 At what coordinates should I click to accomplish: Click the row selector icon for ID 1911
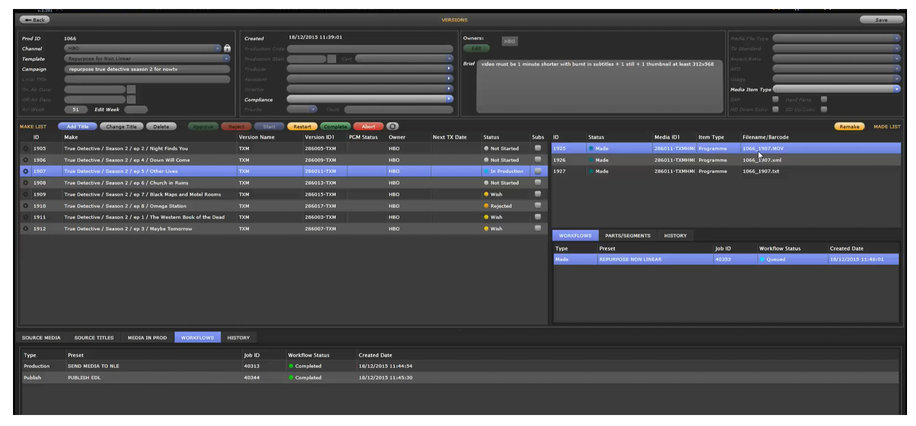(25, 217)
